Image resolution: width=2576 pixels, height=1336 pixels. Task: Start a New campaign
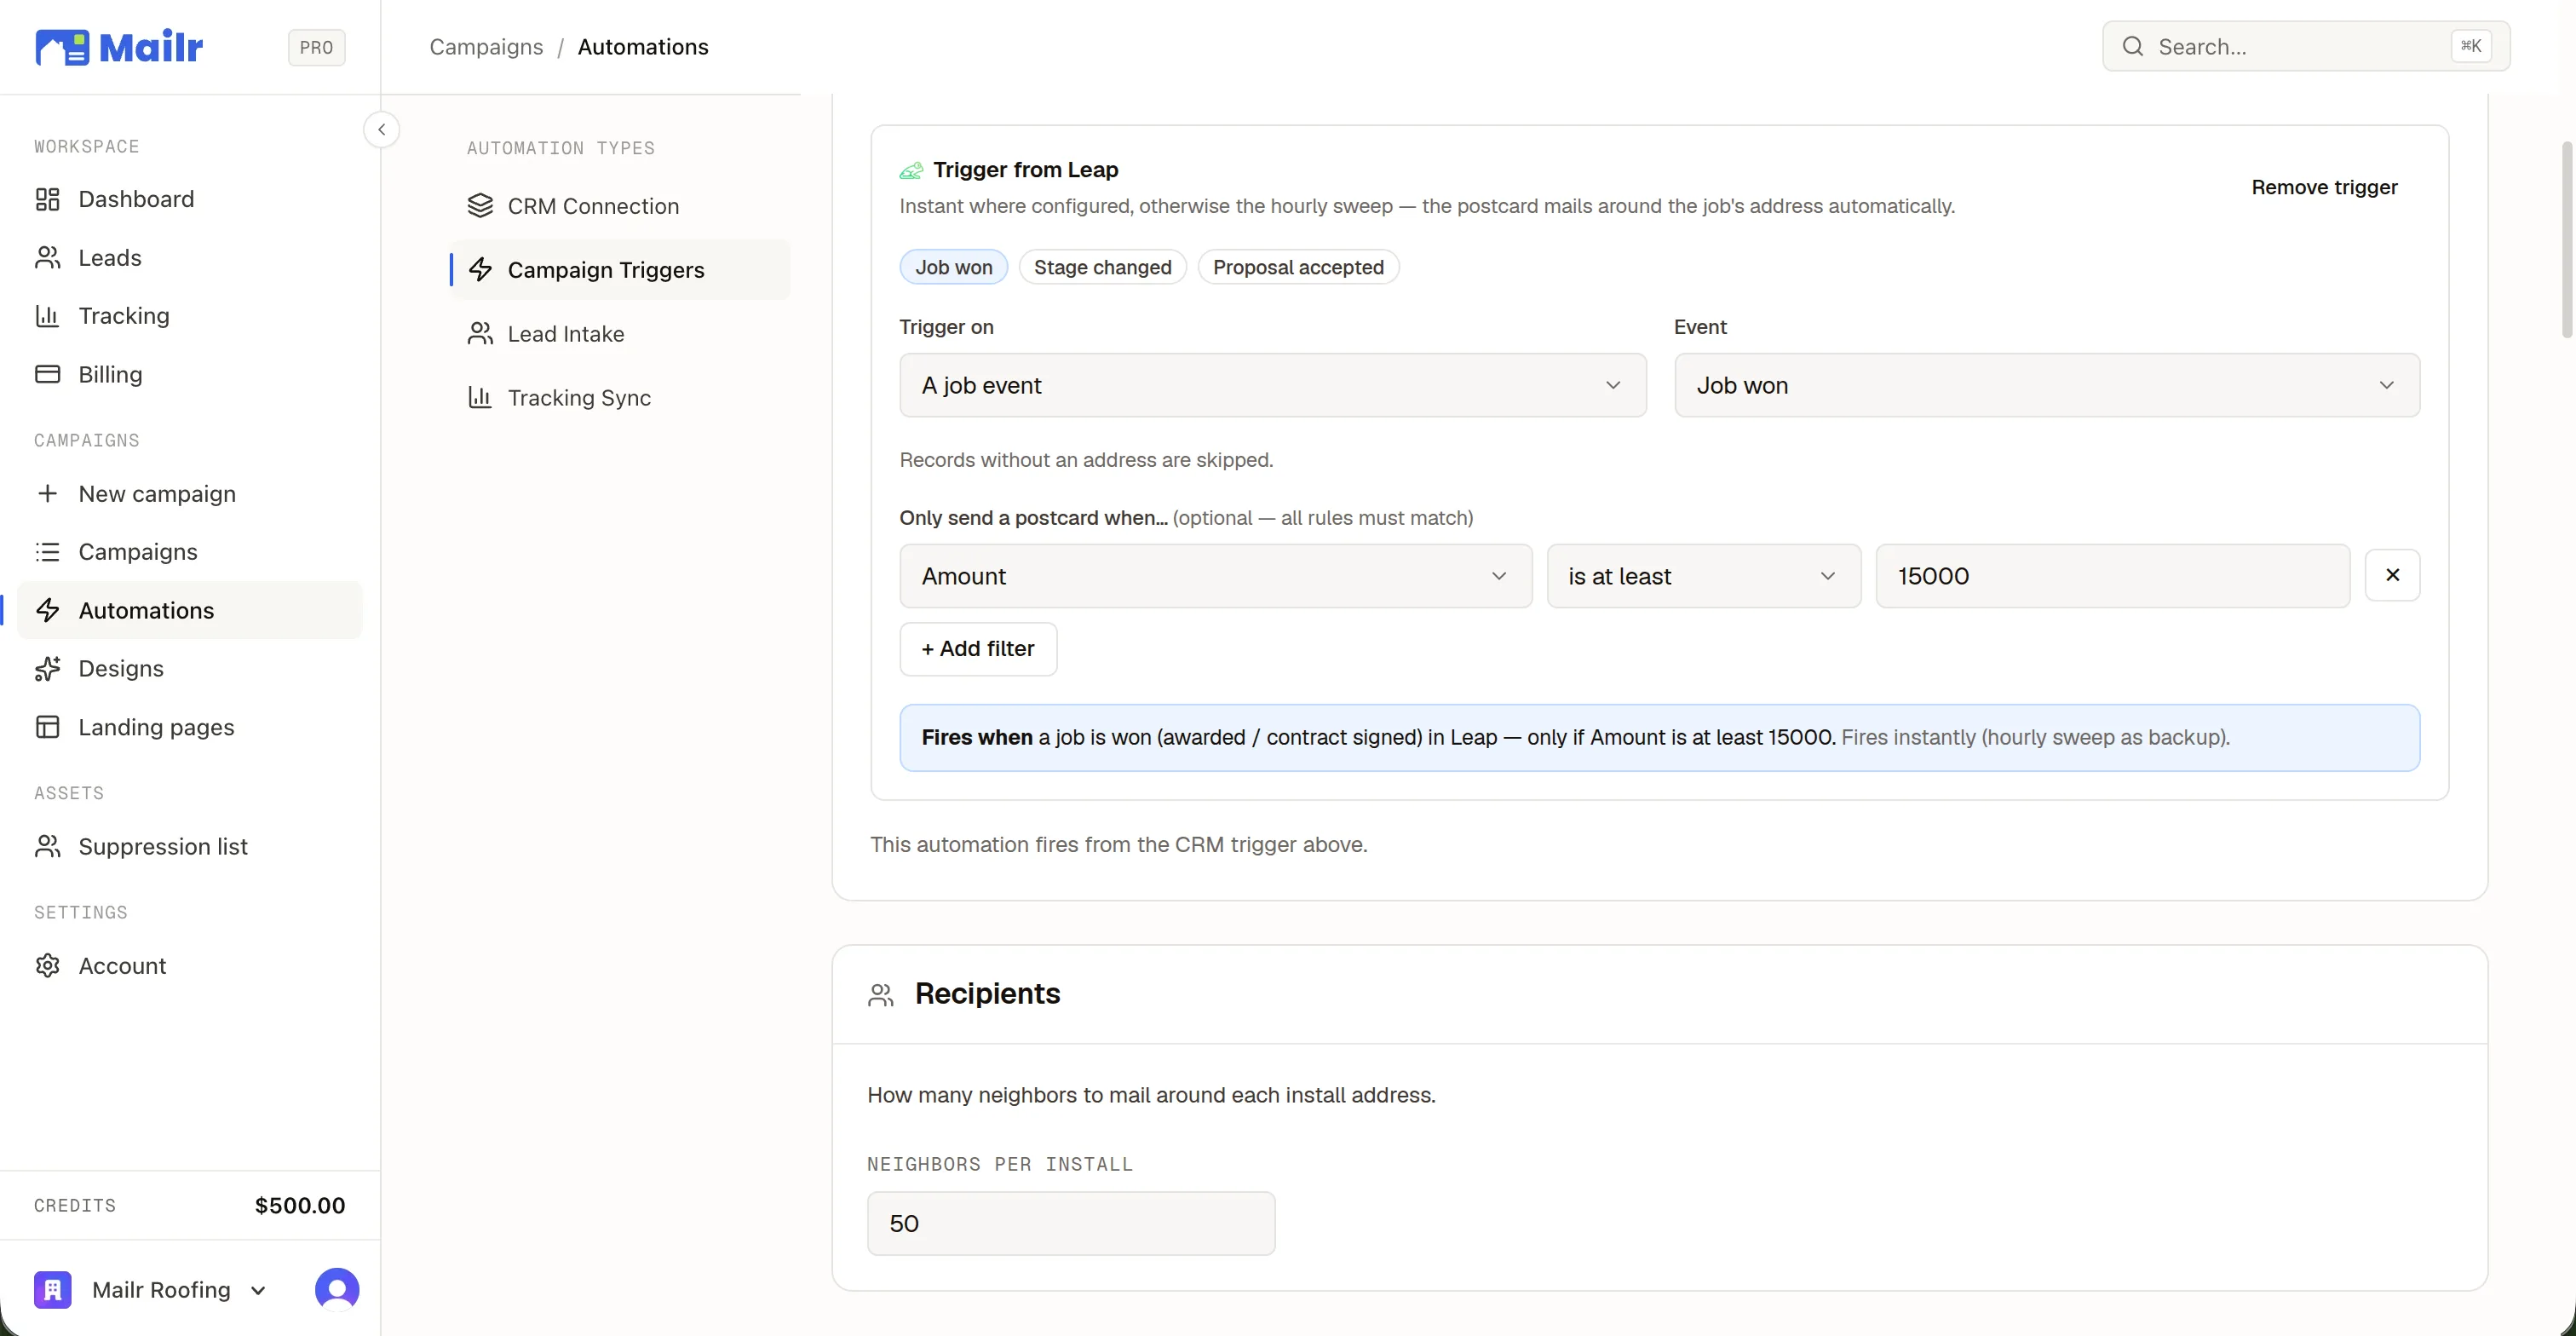190,493
